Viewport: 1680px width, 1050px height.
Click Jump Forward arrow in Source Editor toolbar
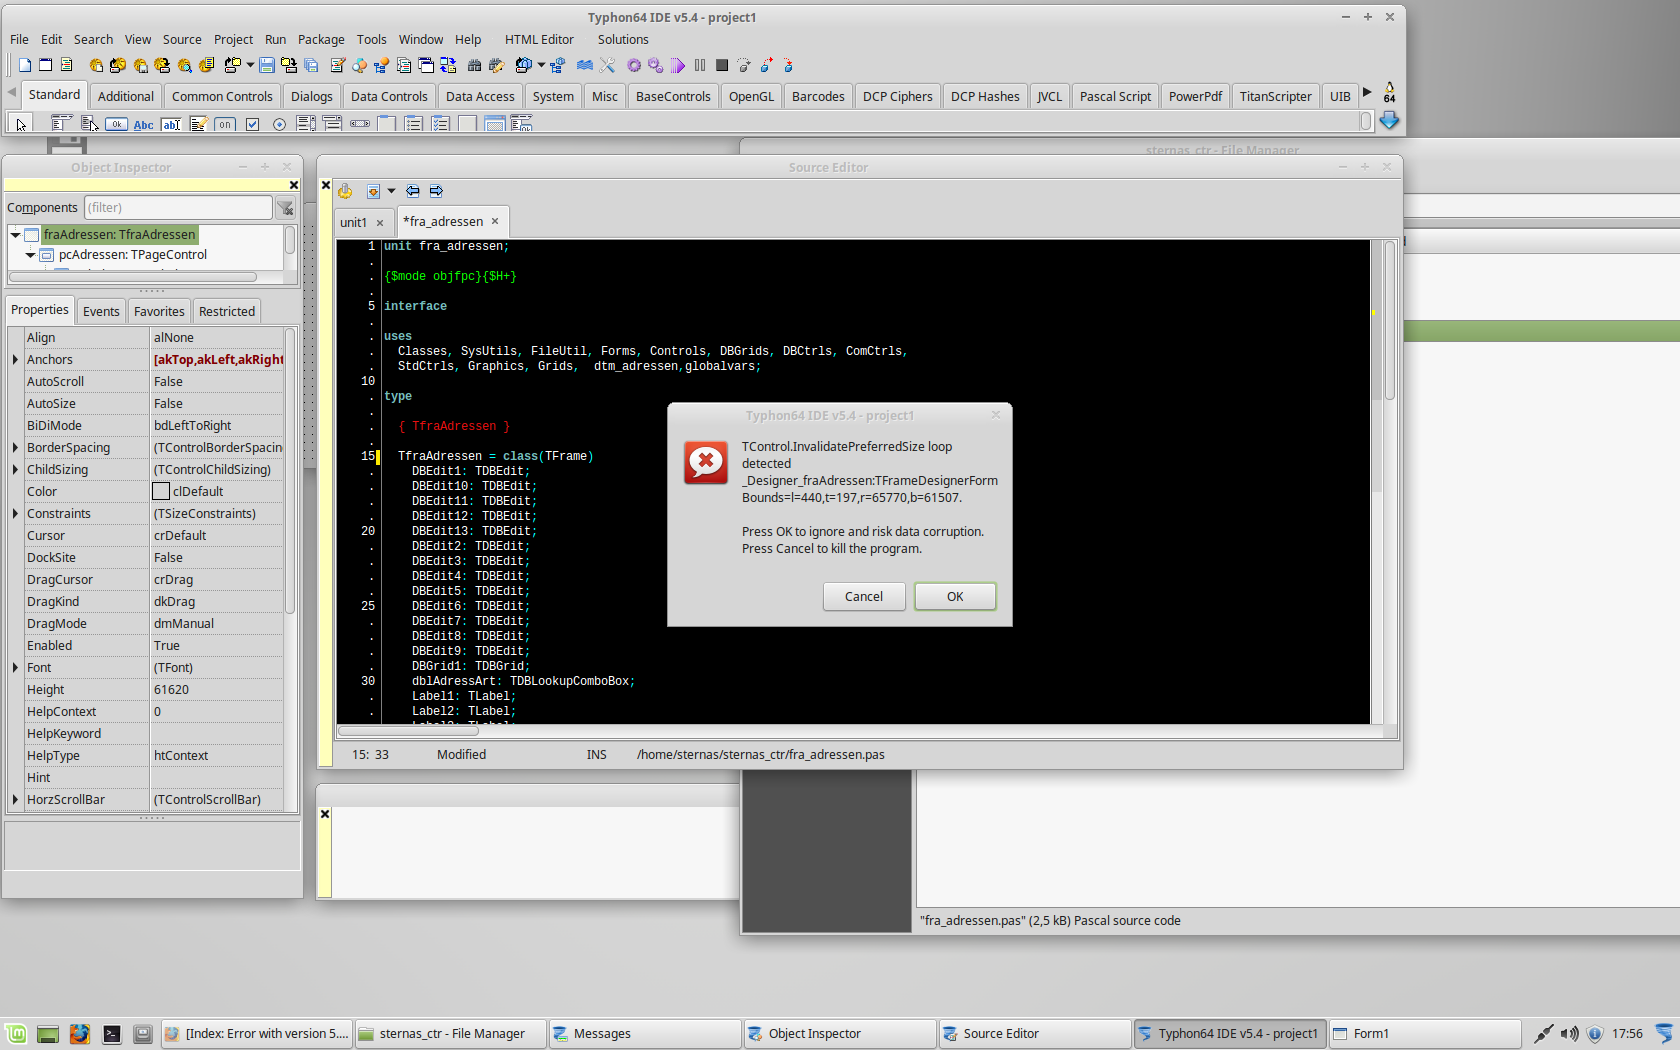(x=436, y=191)
